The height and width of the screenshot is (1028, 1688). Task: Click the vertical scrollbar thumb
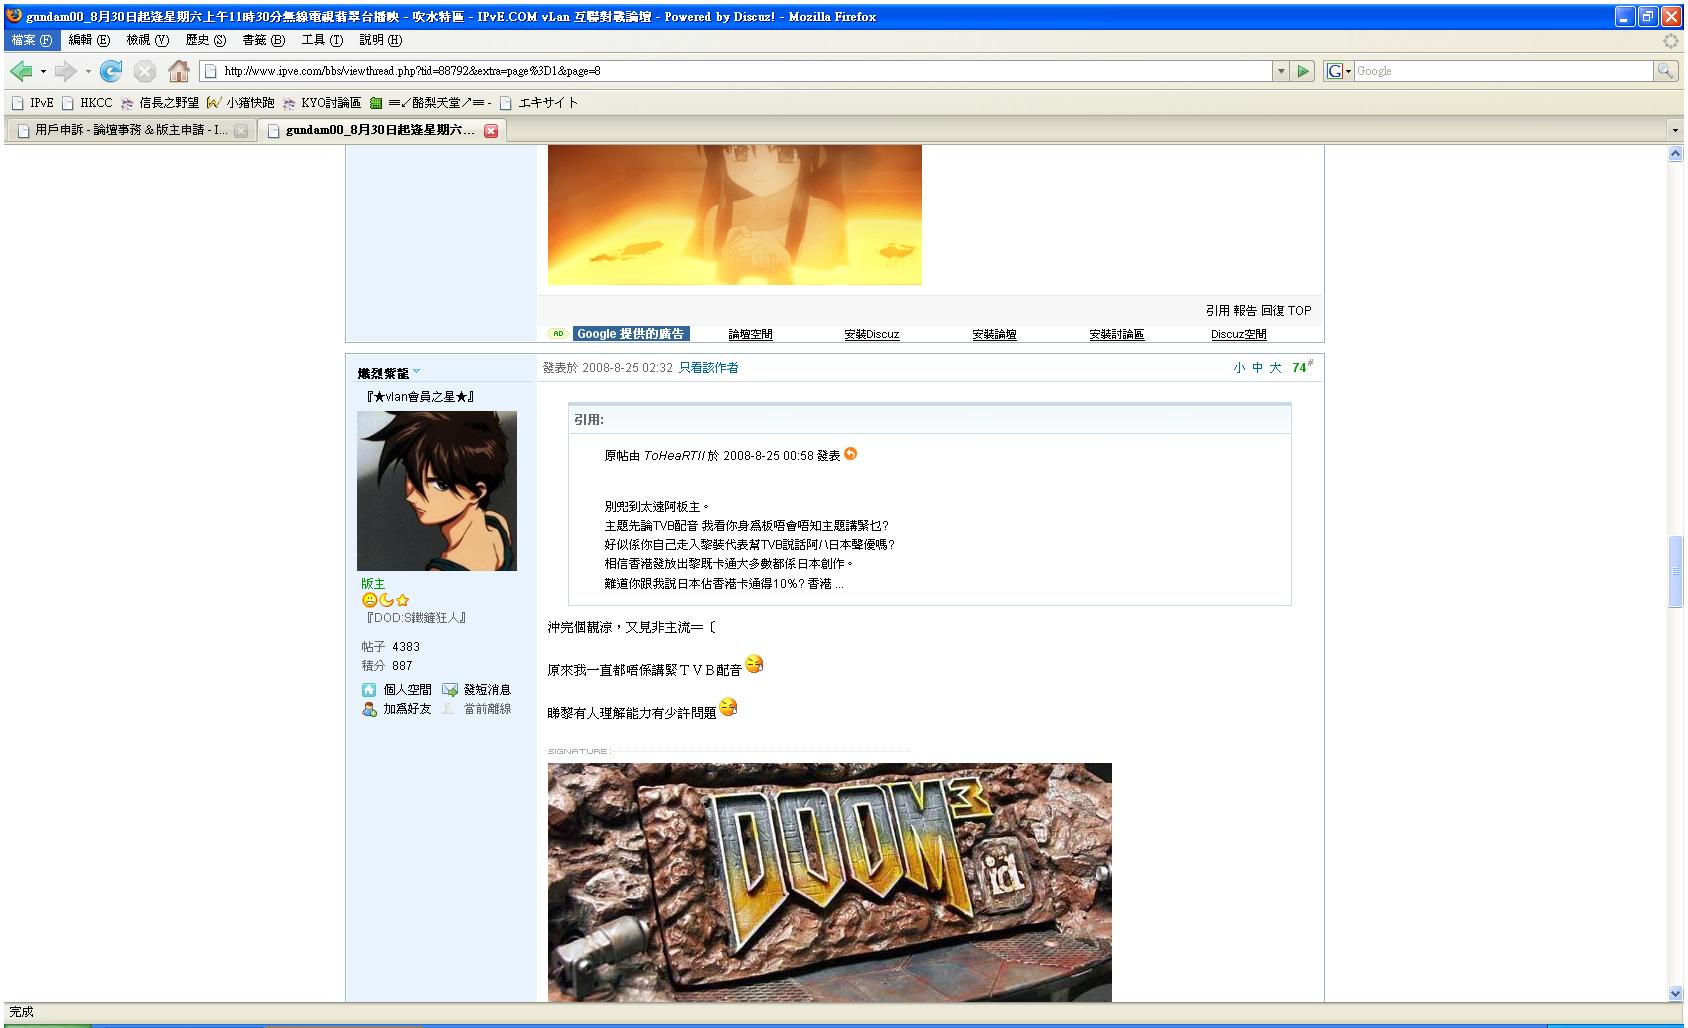point(1675,572)
